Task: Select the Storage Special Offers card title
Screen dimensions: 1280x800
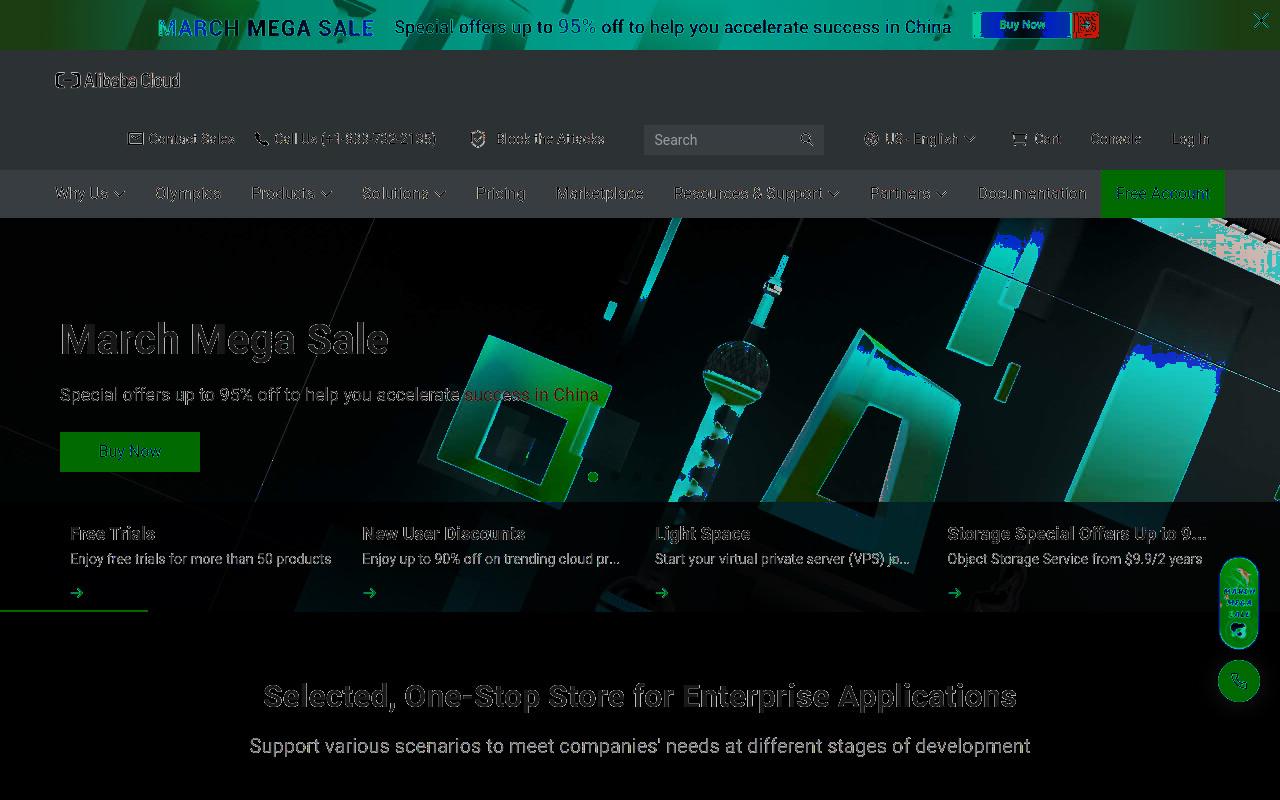Action: tap(1077, 534)
